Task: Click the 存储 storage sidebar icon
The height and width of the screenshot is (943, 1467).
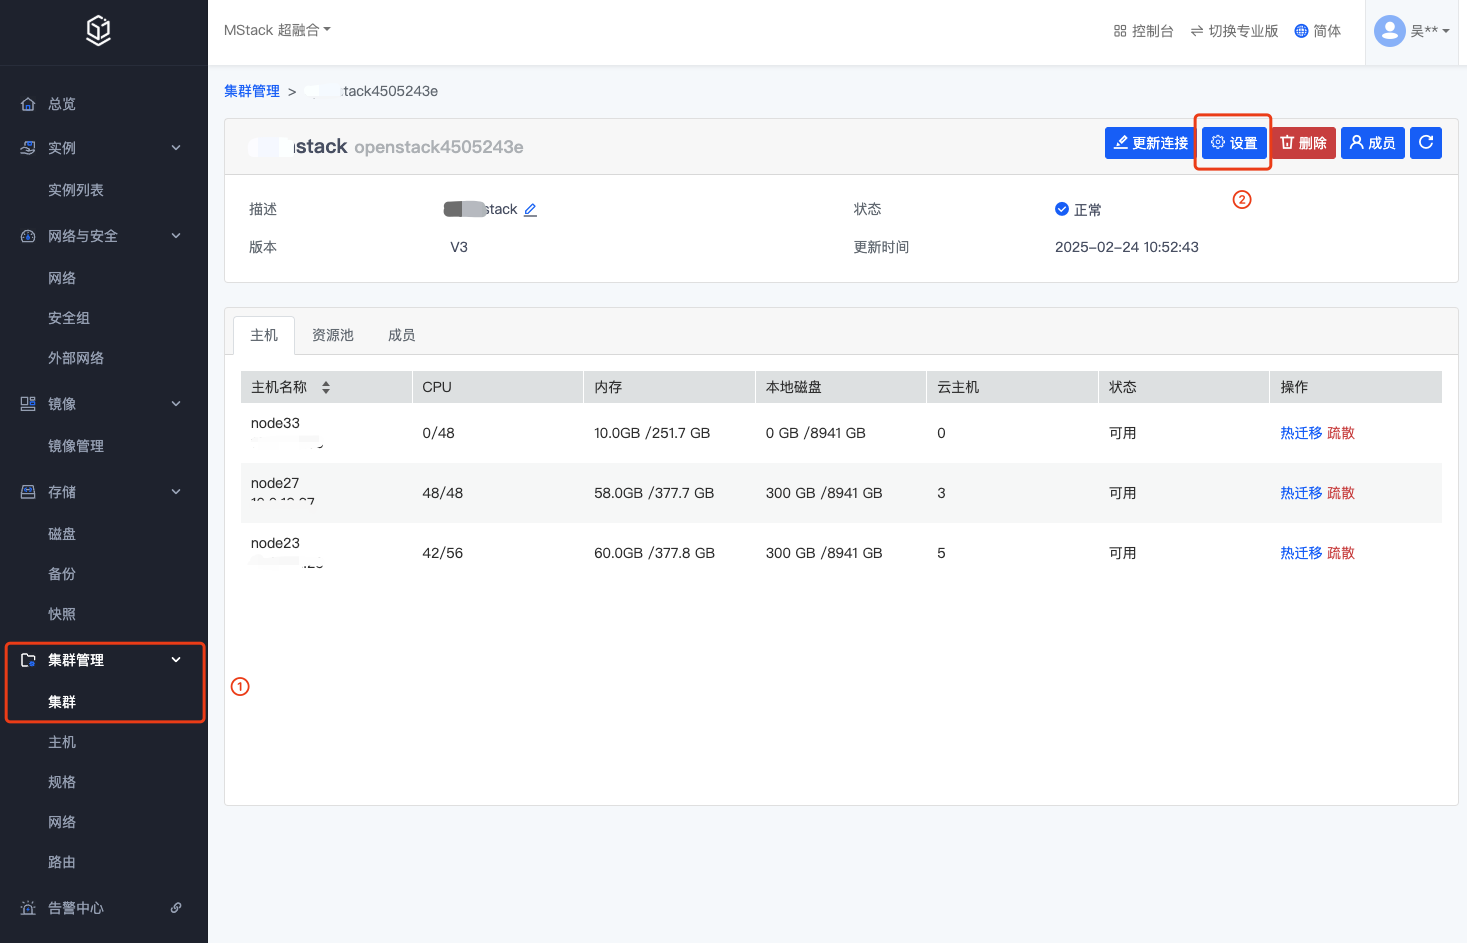Action: pos(28,492)
